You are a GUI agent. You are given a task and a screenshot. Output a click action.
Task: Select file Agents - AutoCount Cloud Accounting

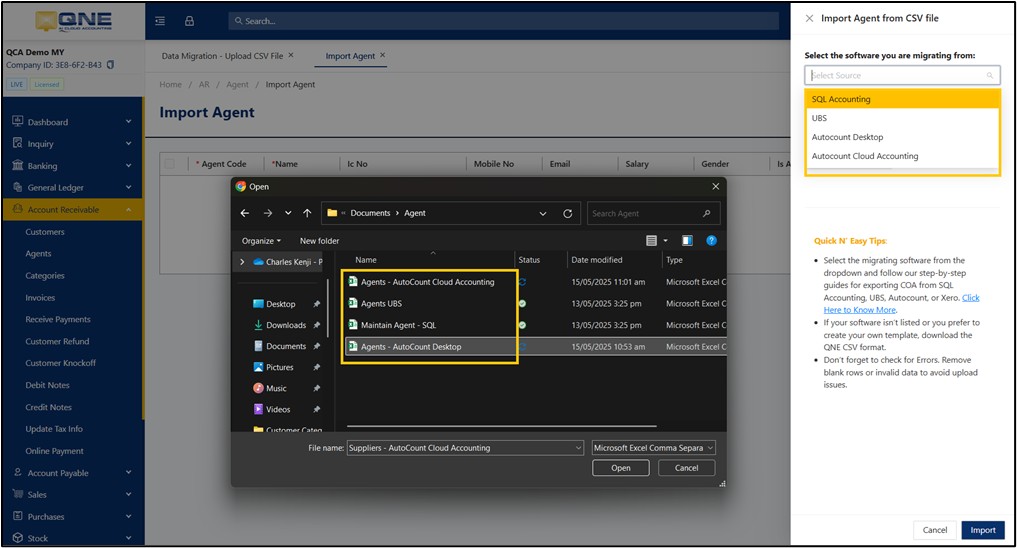point(427,282)
